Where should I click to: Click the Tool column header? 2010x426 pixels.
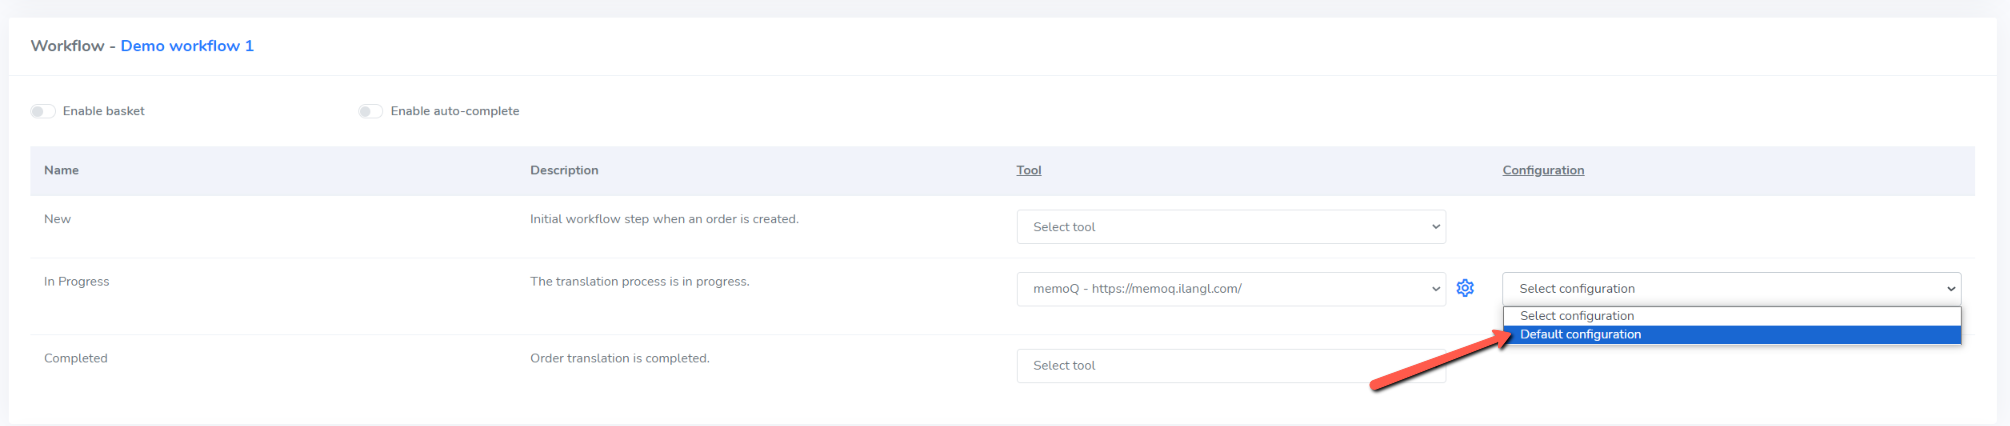coord(1029,170)
